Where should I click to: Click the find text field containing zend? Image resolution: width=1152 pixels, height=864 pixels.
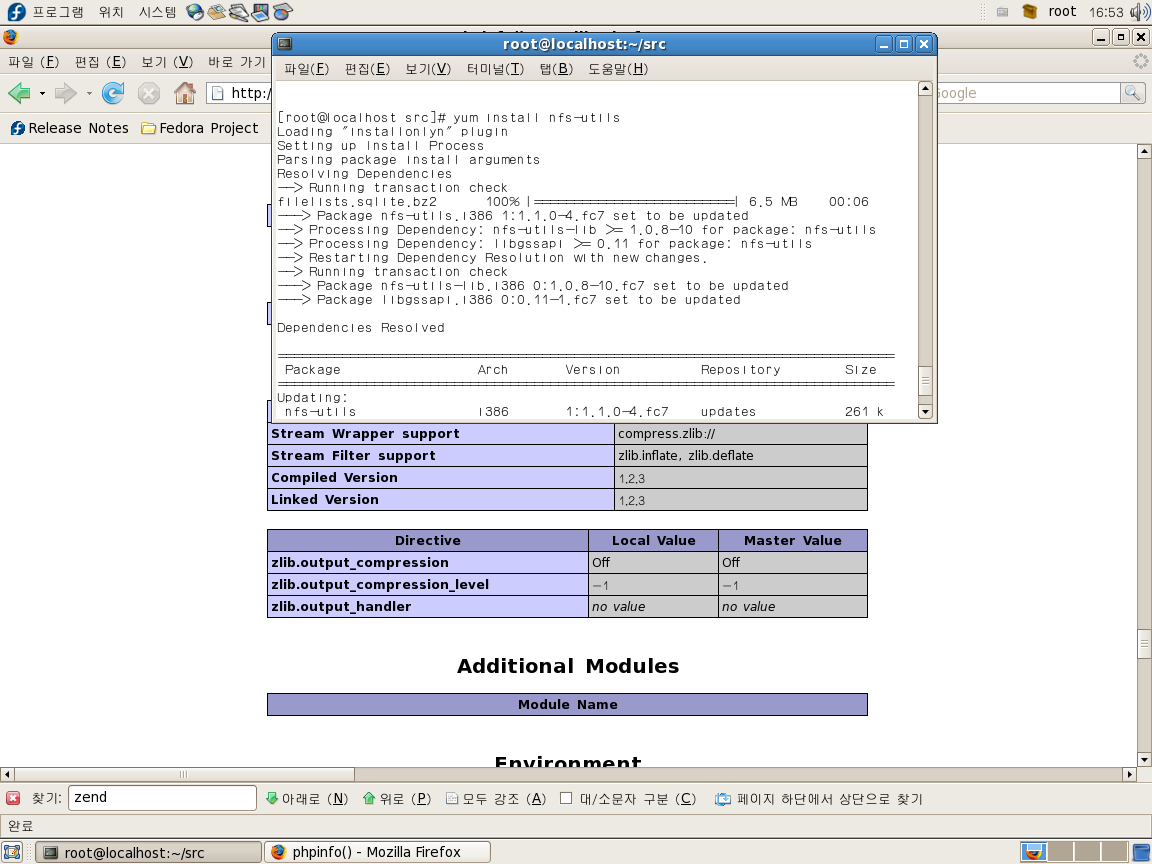162,798
